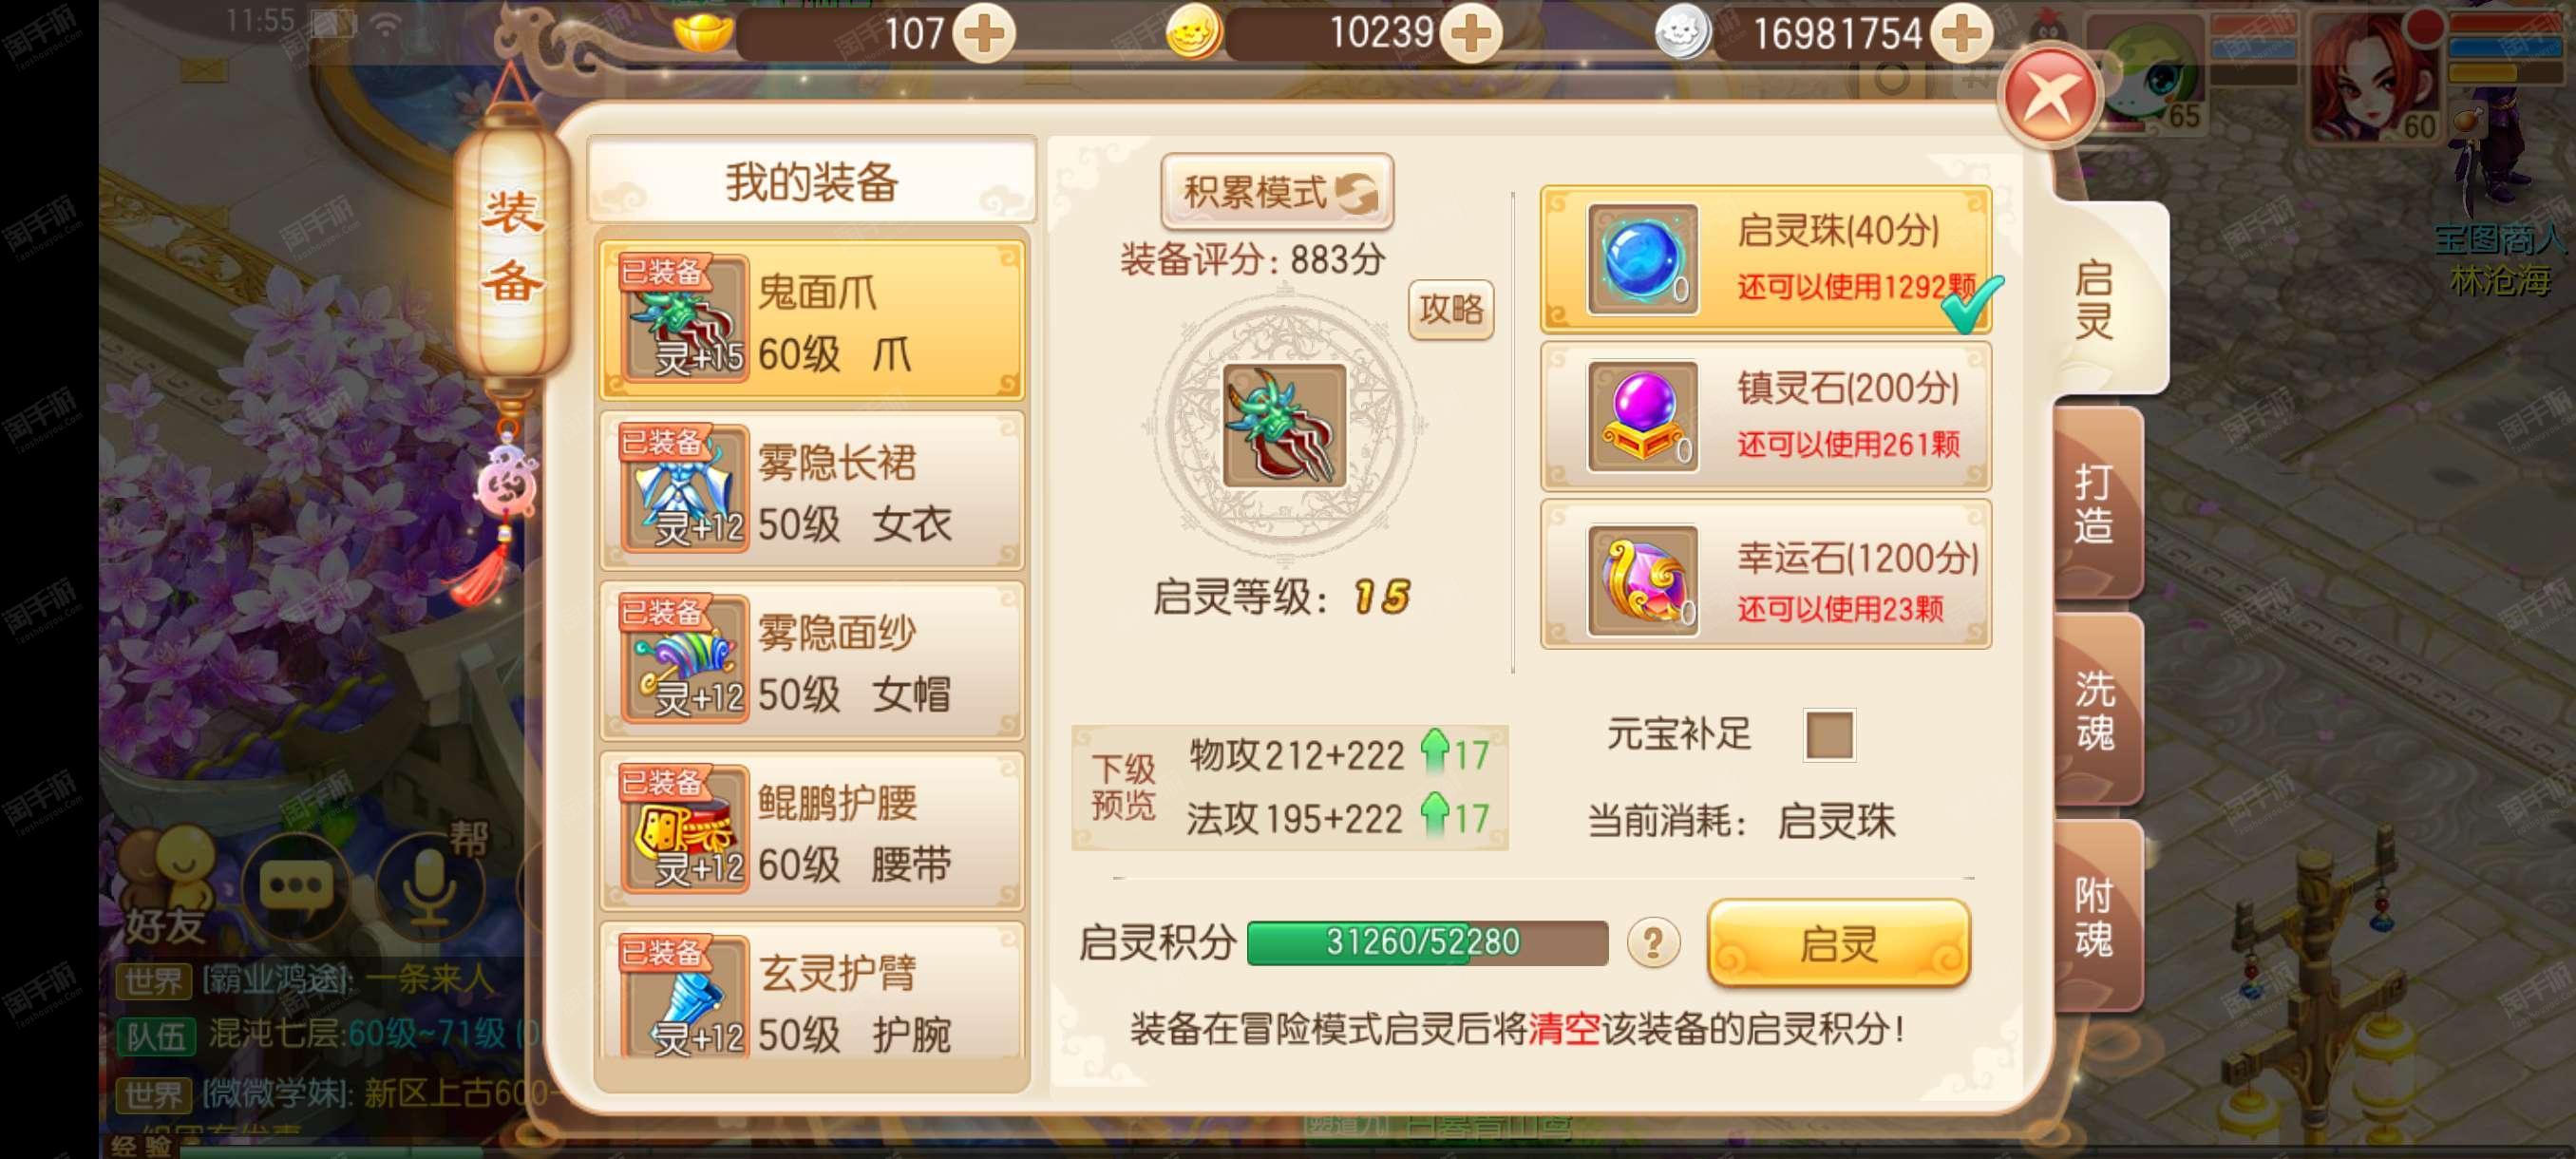Select 幸运石(1200分) material option
Image resolution: width=2576 pixels, height=1159 pixels.
(1766, 575)
